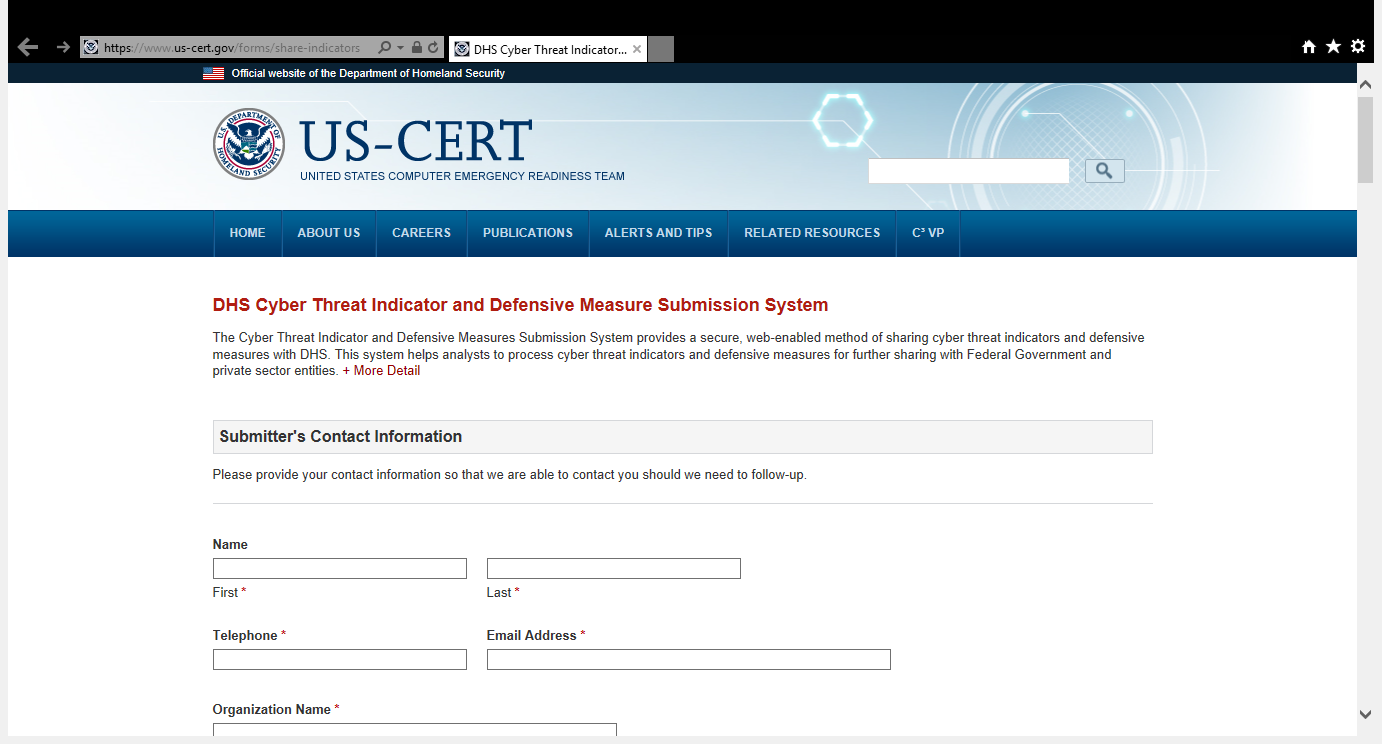Click the vertical scrollbar down arrow

1365,714
